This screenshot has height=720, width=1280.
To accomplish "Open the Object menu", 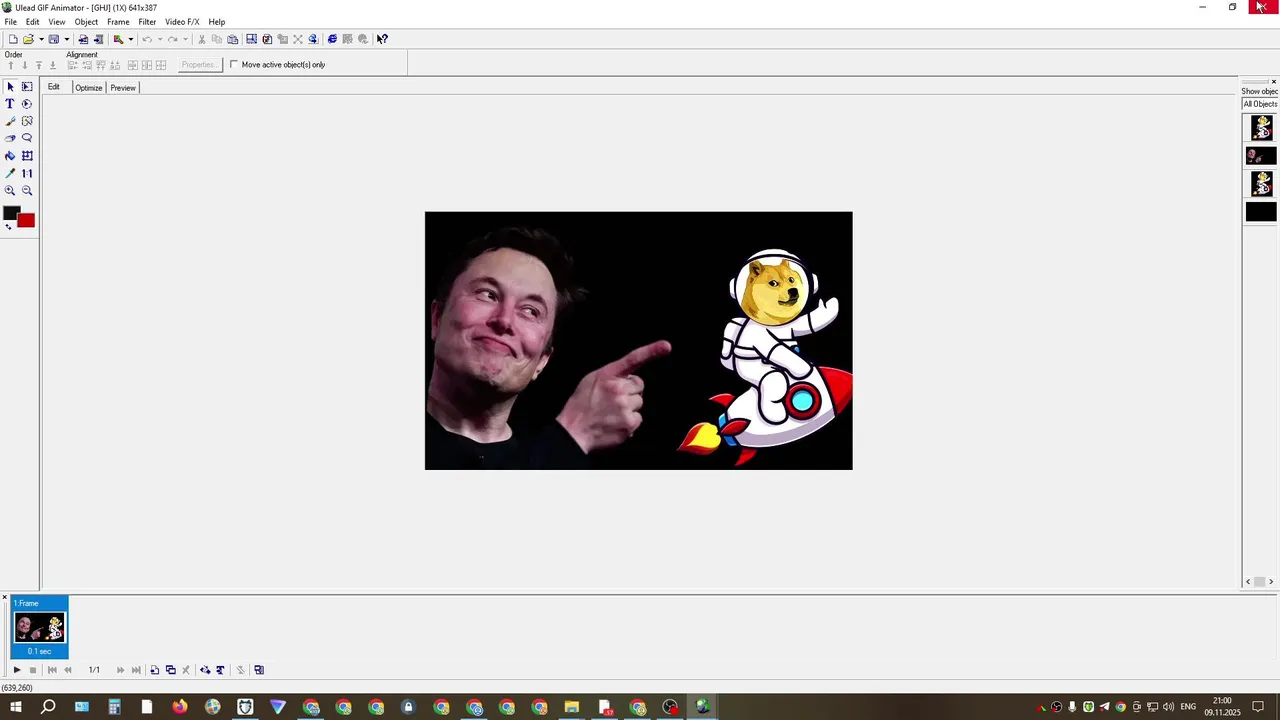I will point(86,22).
